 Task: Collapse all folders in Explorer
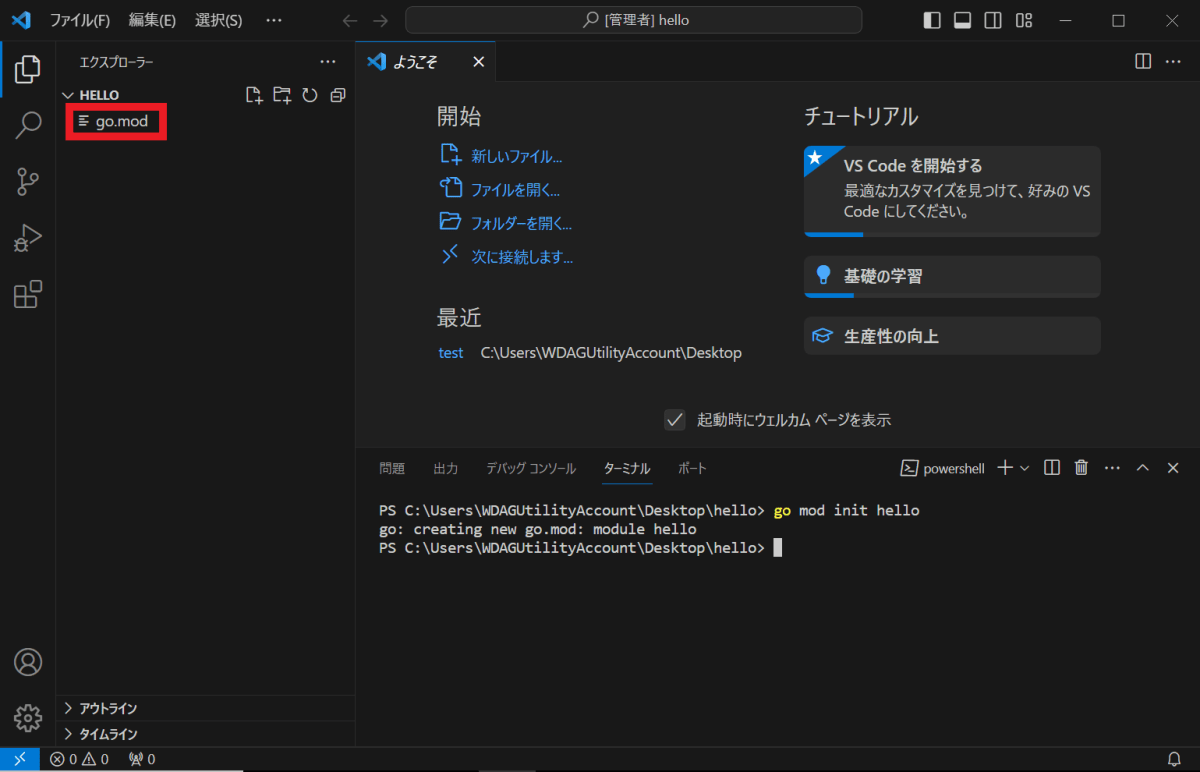click(x=338, y=95)
